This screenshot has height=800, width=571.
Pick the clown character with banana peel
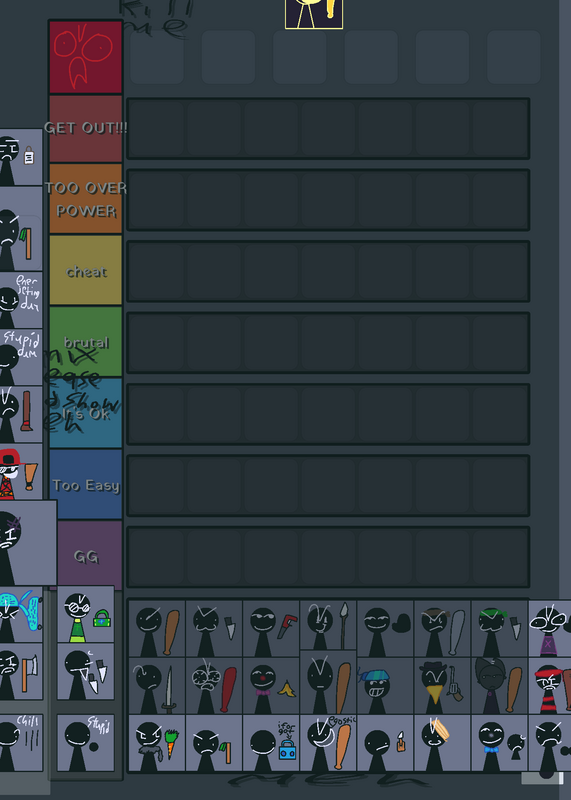pos(271,686)
